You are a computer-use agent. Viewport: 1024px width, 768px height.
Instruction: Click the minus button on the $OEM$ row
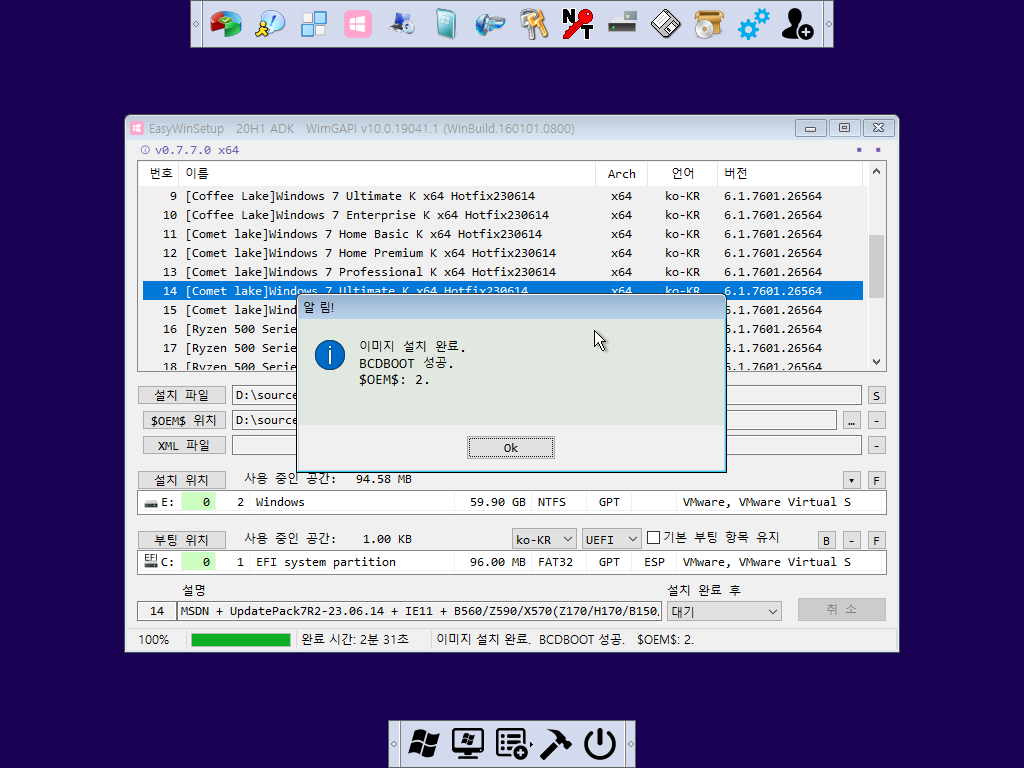tap(876, 421)
